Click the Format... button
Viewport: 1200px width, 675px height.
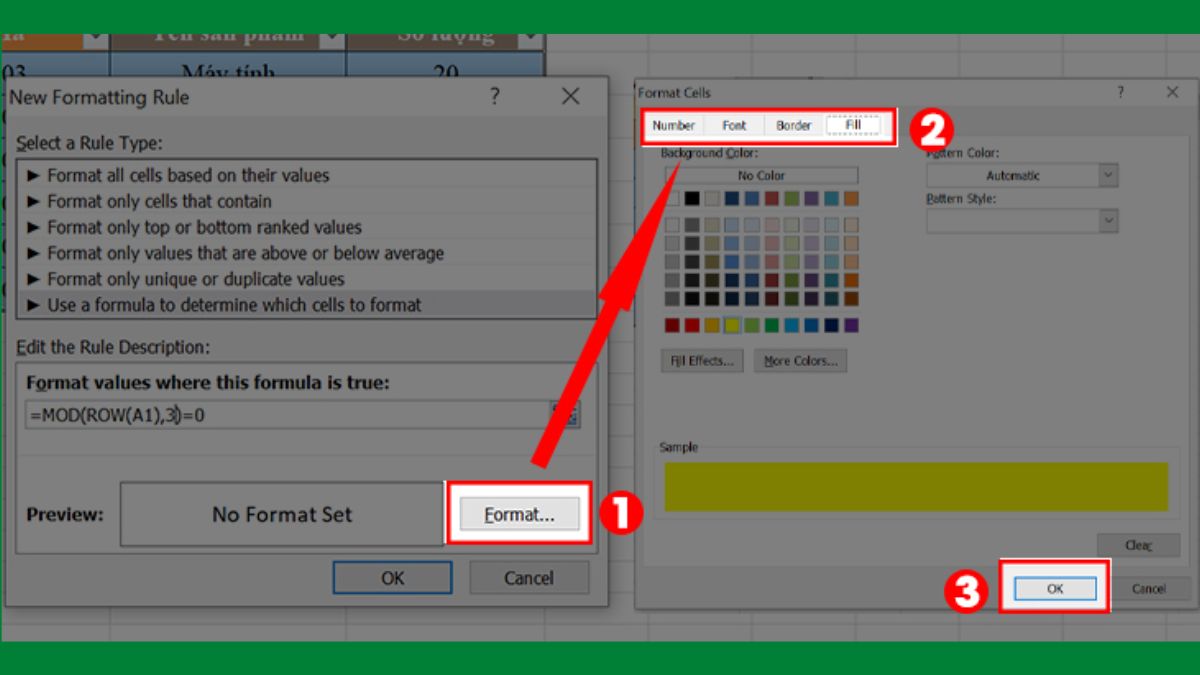519,514
